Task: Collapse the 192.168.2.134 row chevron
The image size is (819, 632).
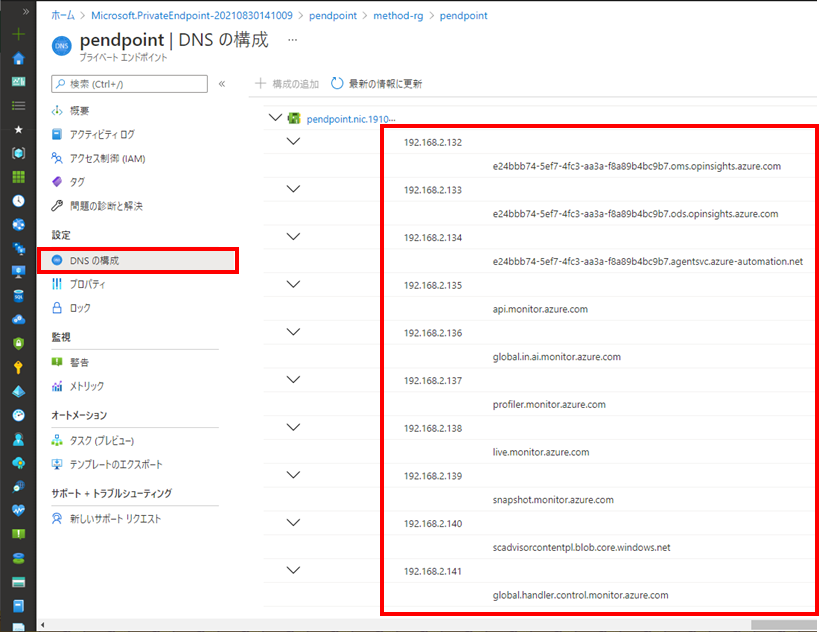Action: [294, 236]
